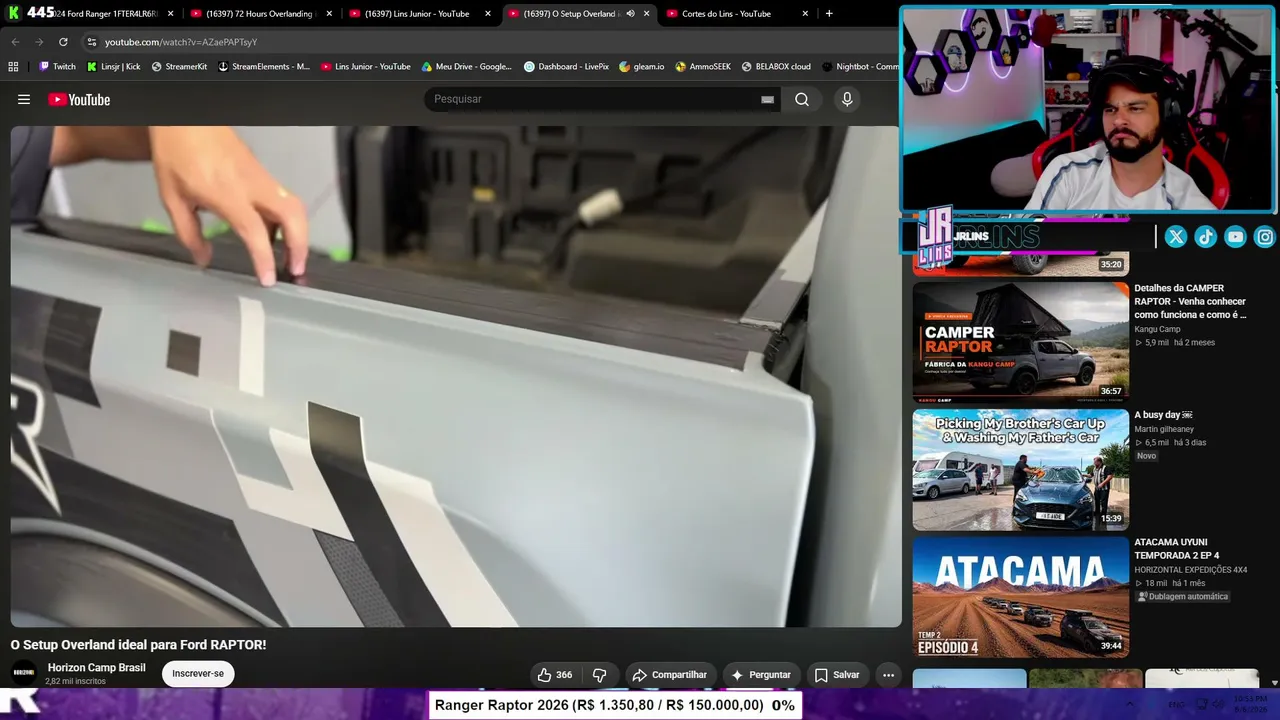The width and height of the screenshot is (1280, 720).
Task: Open the gleam.io bookmark
Action: (641, 67)
